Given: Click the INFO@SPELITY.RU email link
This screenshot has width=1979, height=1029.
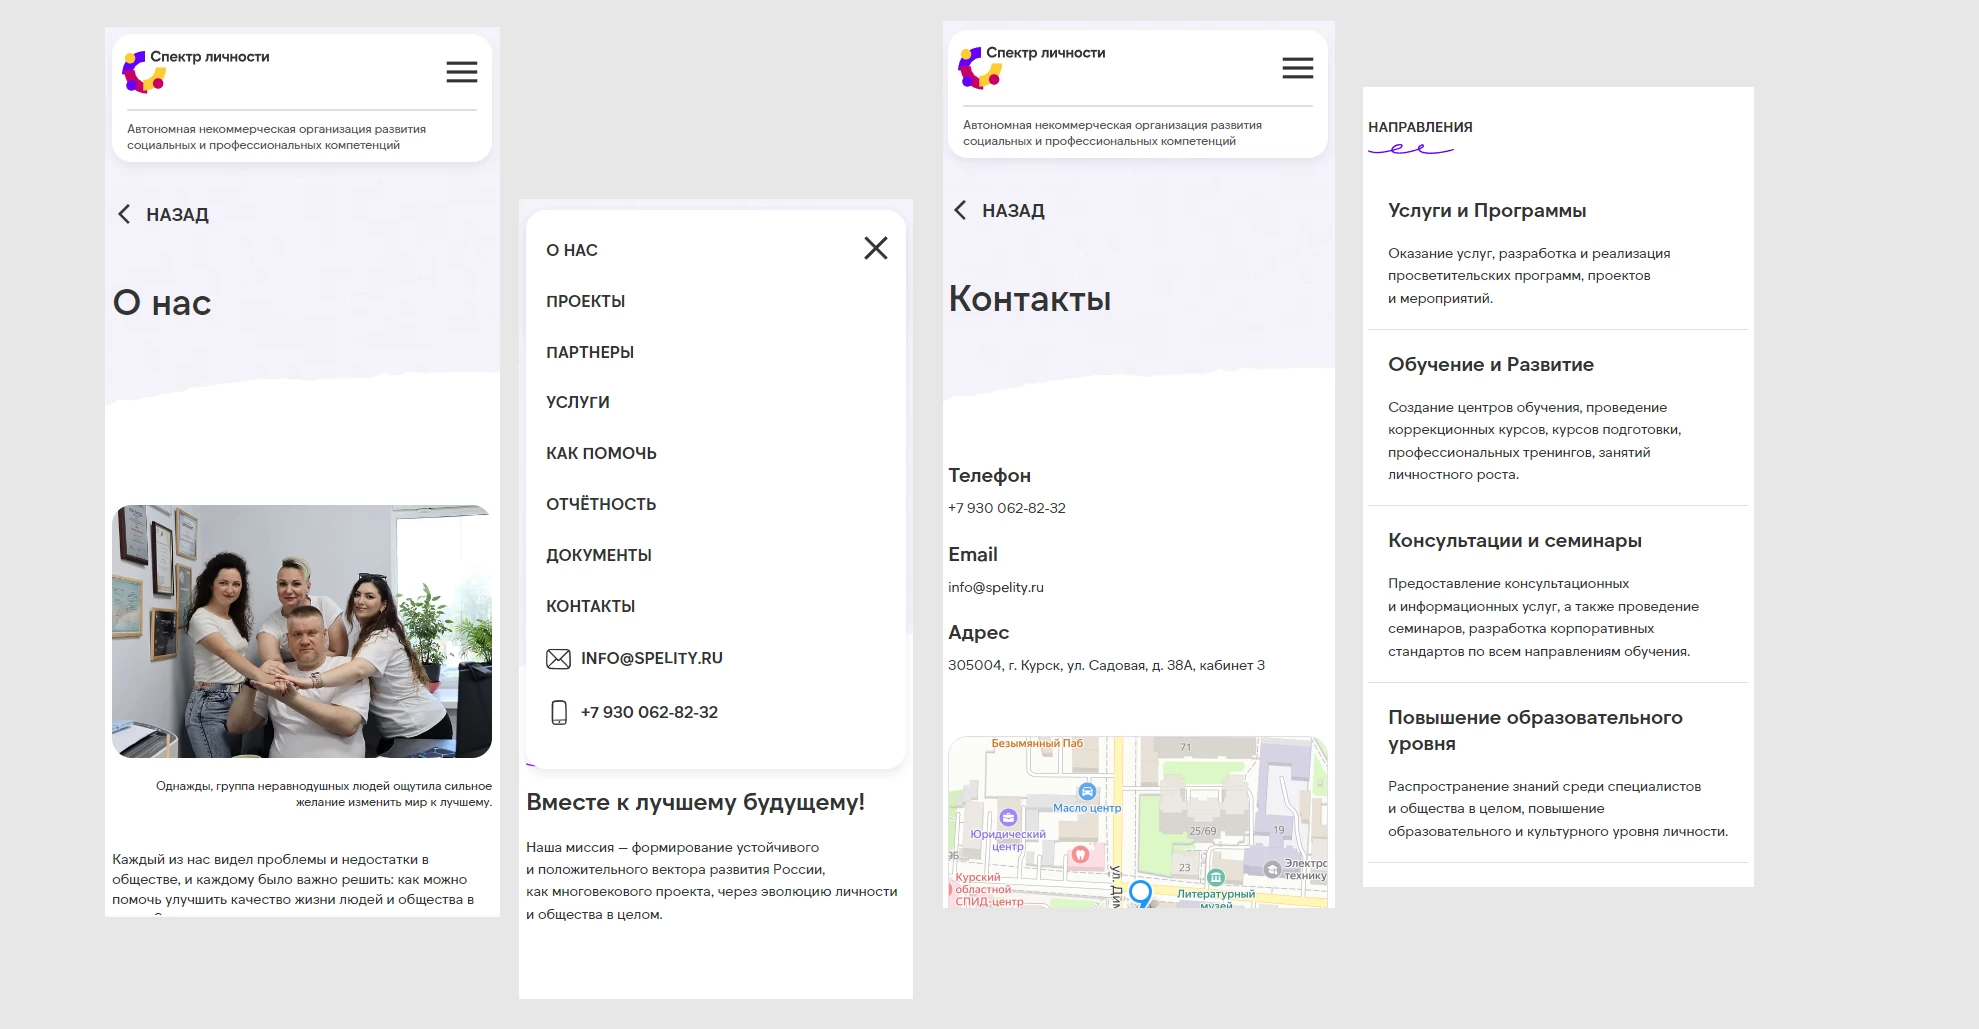Looking at the screenshot, I should pyautogui.click(x=651, y=657).
